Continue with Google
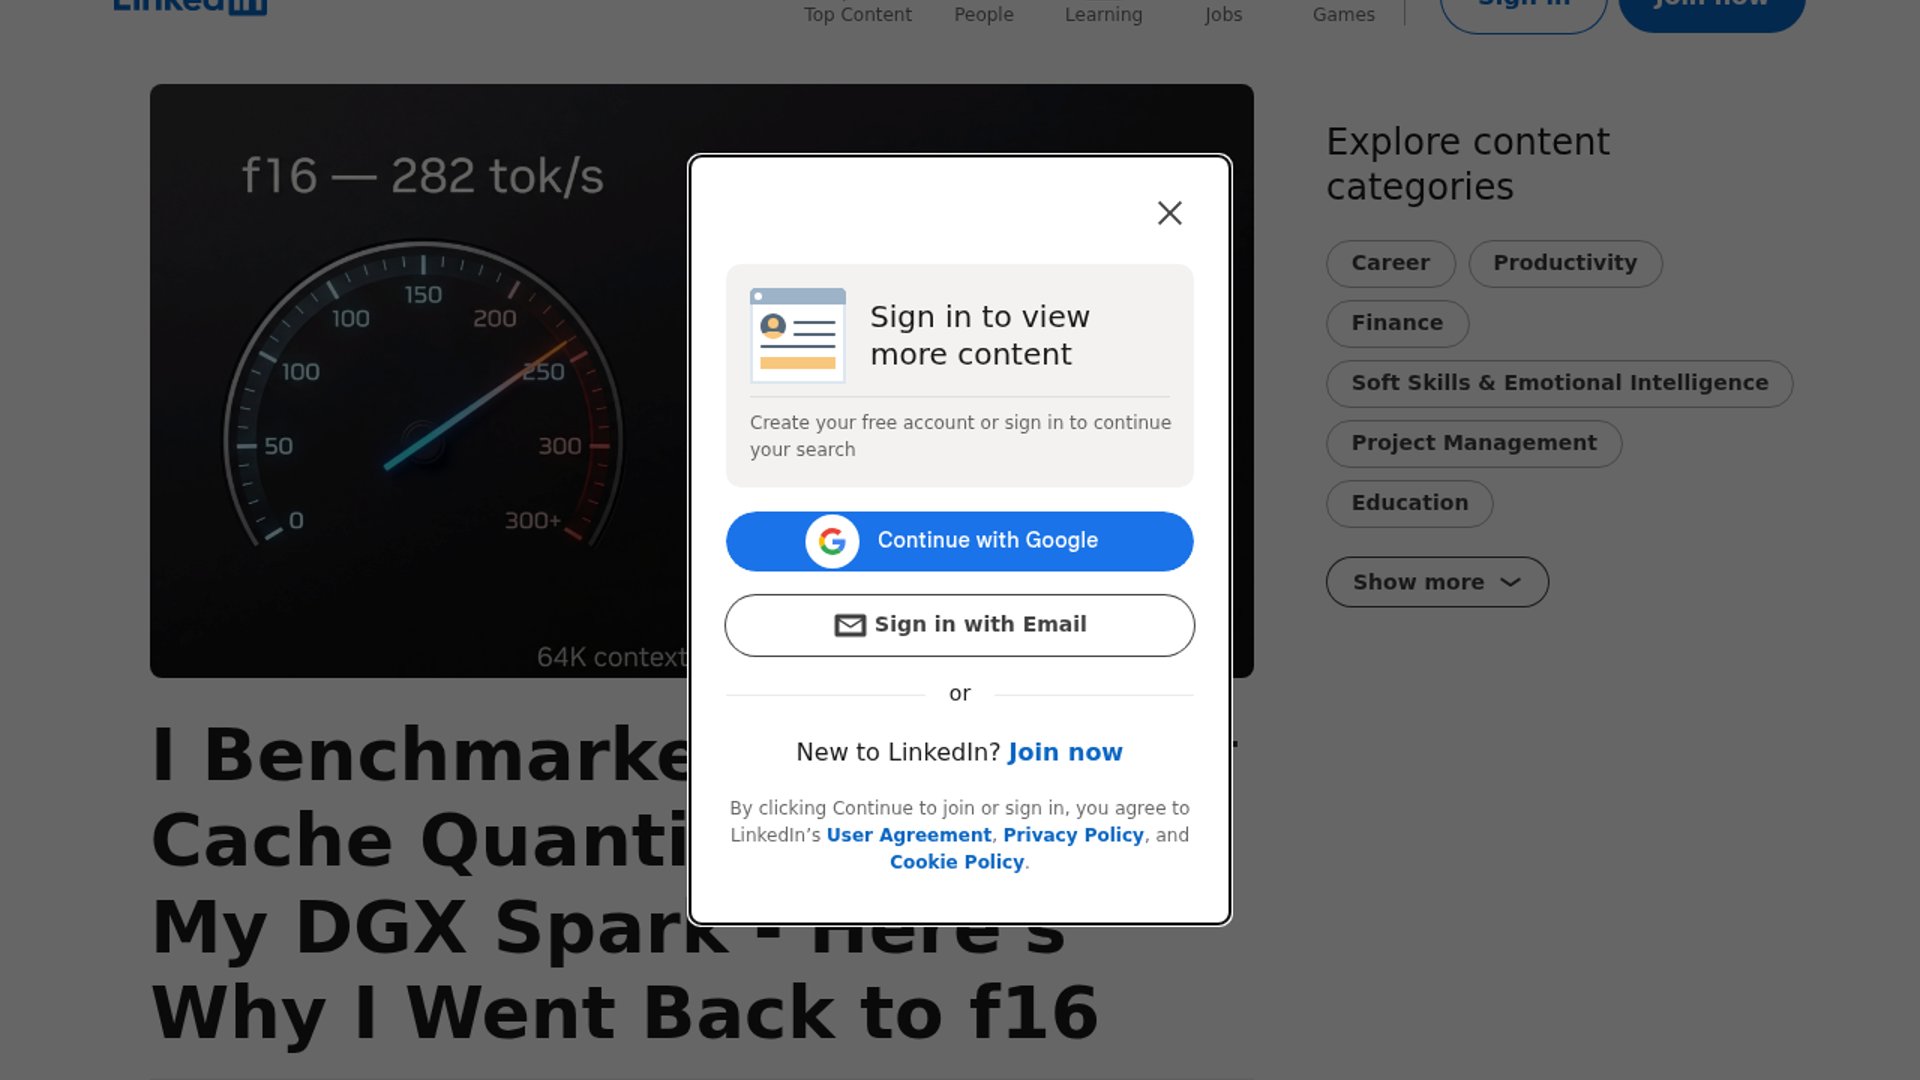This screenshot has height=1080, width=1920. tap(959, 541)
